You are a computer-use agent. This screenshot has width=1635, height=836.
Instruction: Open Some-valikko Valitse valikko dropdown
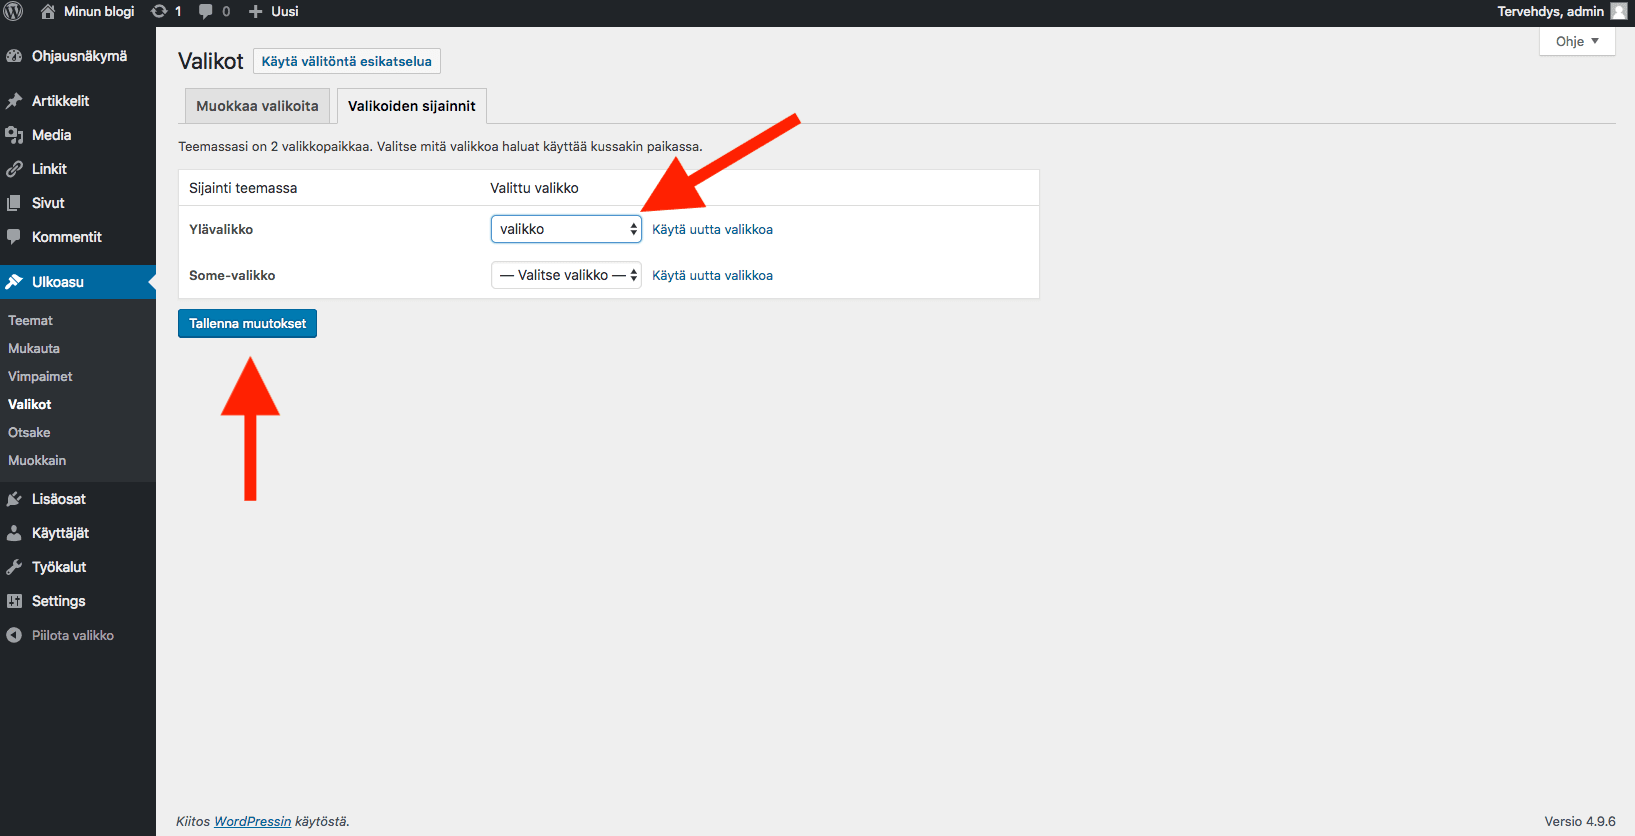click(566, 275)
